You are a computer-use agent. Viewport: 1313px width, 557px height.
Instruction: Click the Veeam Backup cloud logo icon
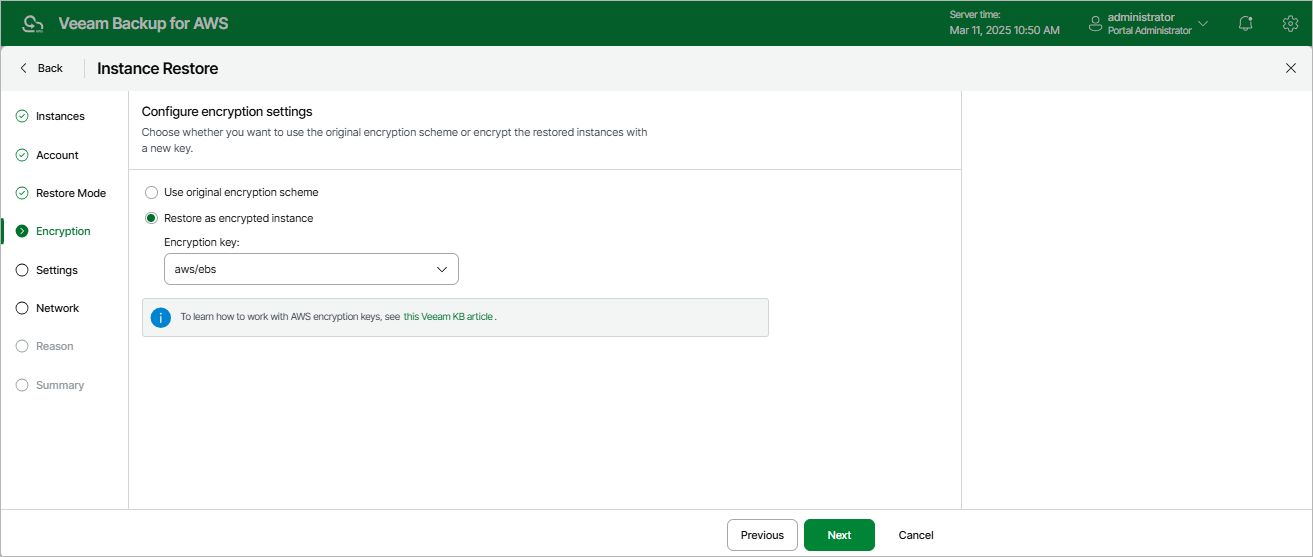tap(33, 23)
